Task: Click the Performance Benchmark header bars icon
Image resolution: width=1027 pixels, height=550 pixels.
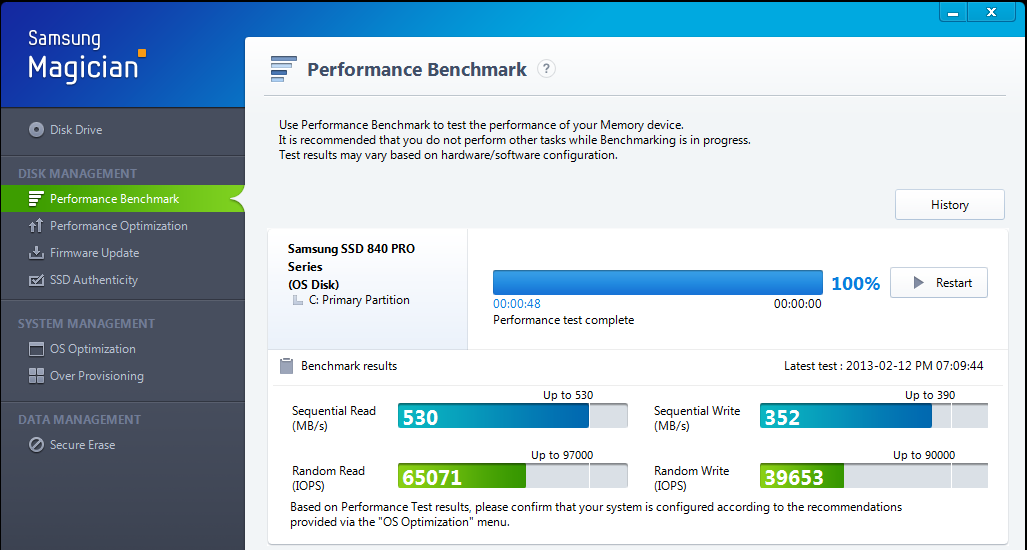Action: click(x=284, y=69)
